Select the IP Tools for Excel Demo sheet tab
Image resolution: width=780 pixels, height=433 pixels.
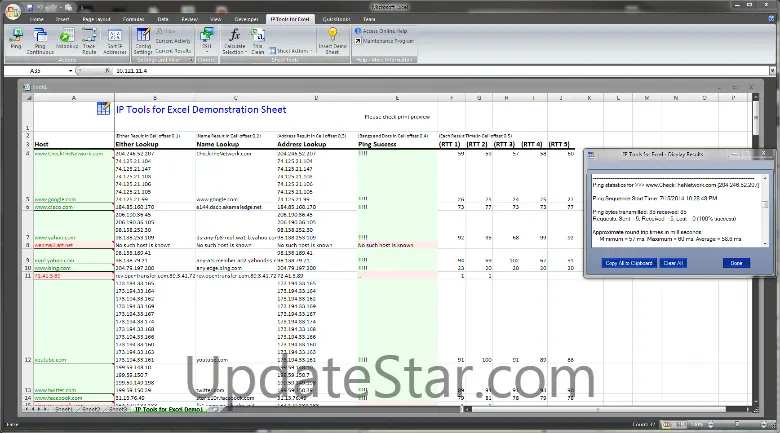169,409
